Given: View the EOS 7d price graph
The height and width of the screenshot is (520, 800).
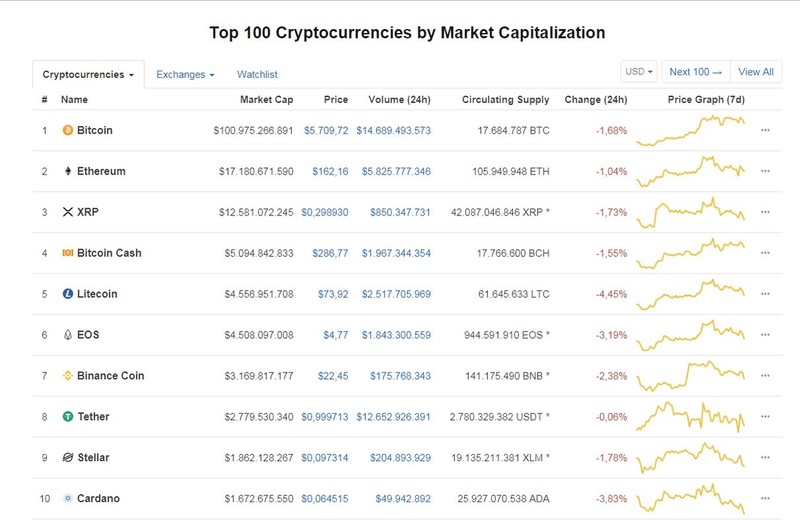Looking at the screenshot, I should tap(691, 336).
